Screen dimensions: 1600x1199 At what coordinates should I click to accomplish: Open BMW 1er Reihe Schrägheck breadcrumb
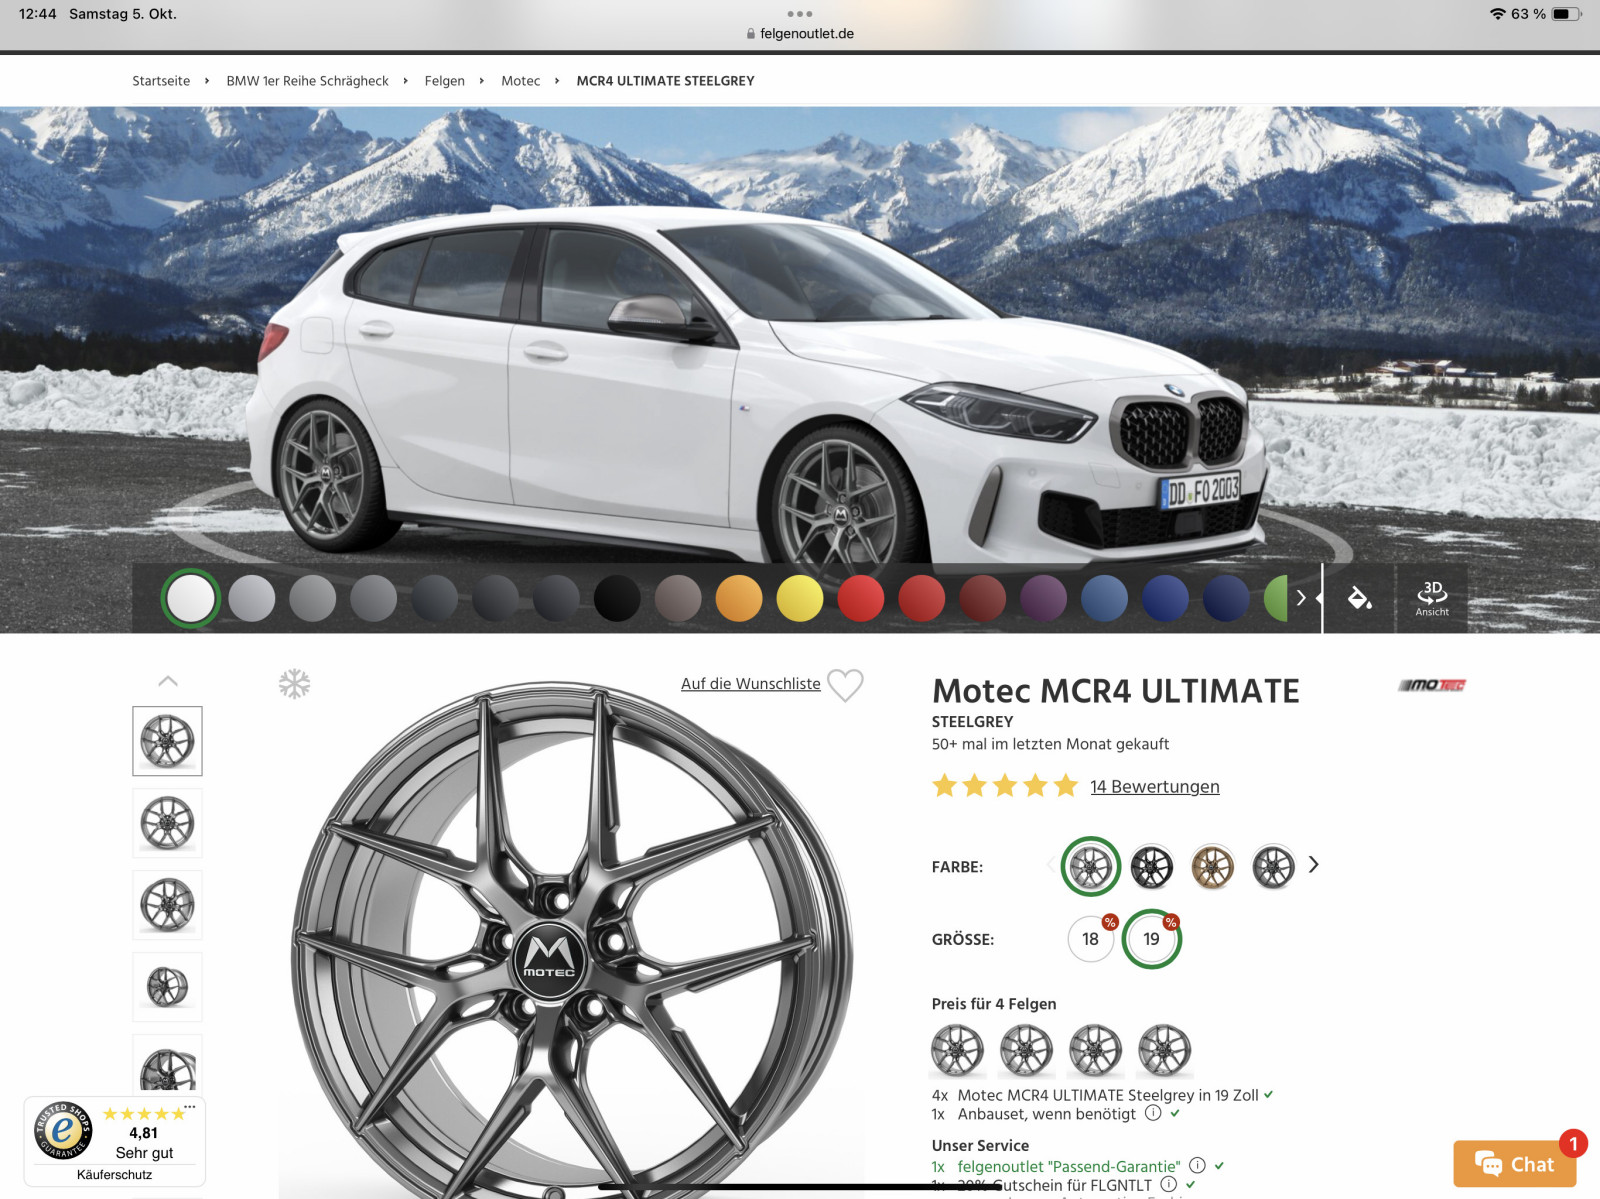tap(308, 81)
